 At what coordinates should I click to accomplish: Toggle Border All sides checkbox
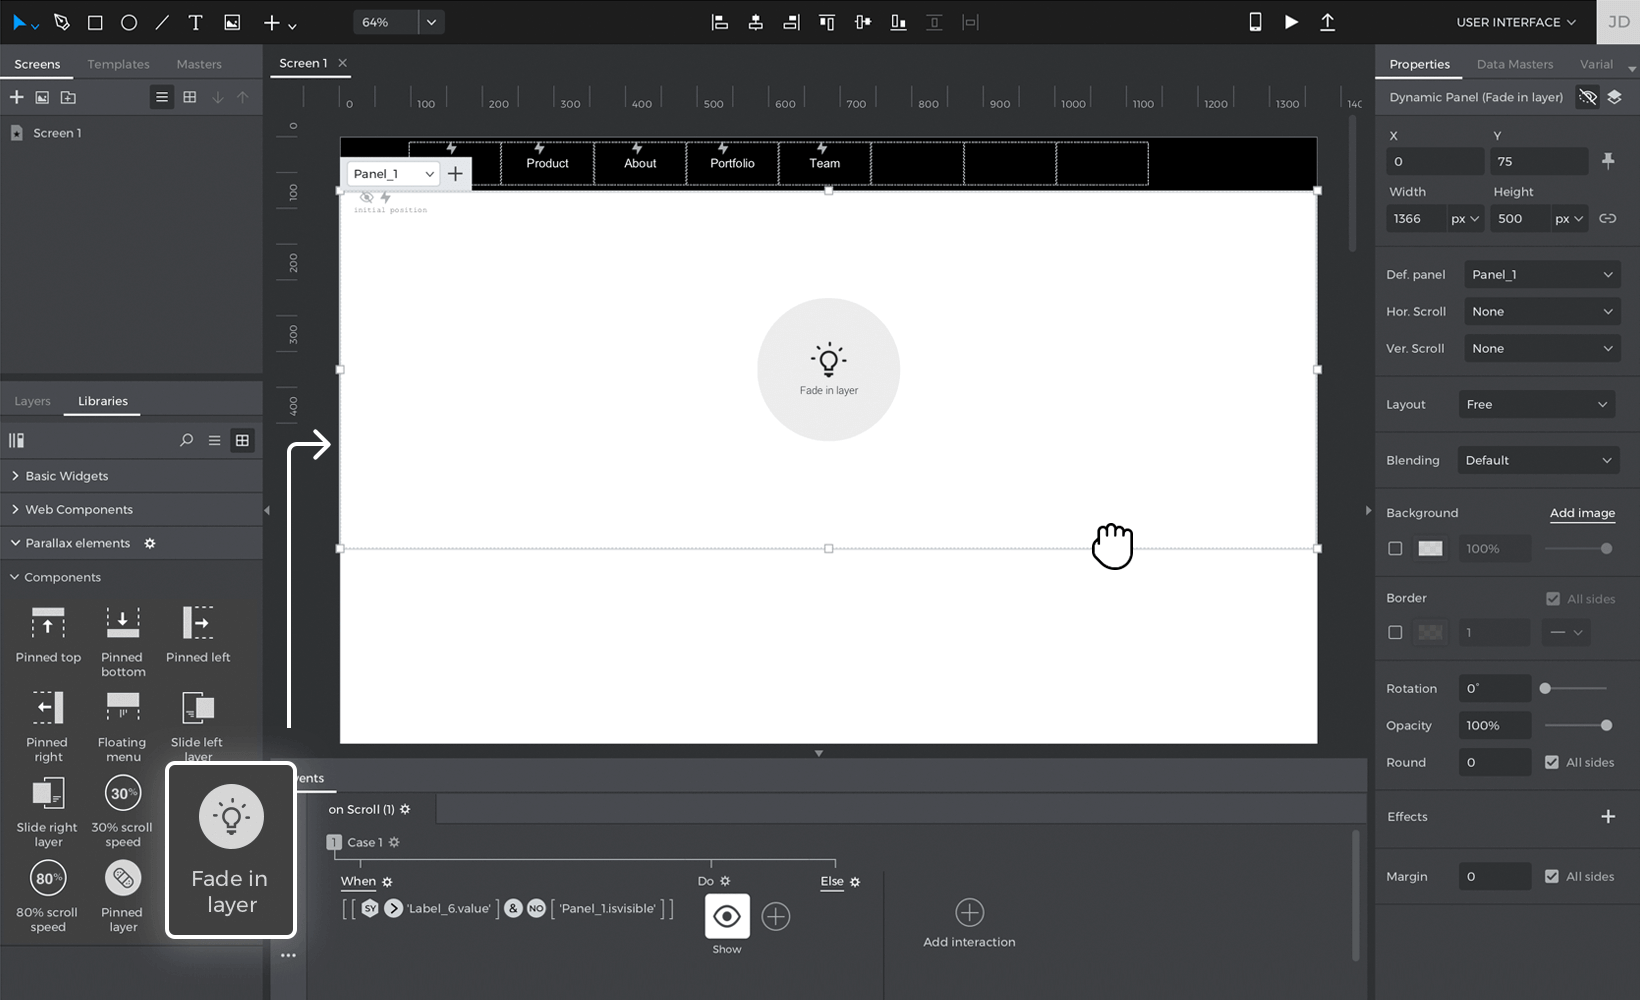click(x=1552, y=598)
